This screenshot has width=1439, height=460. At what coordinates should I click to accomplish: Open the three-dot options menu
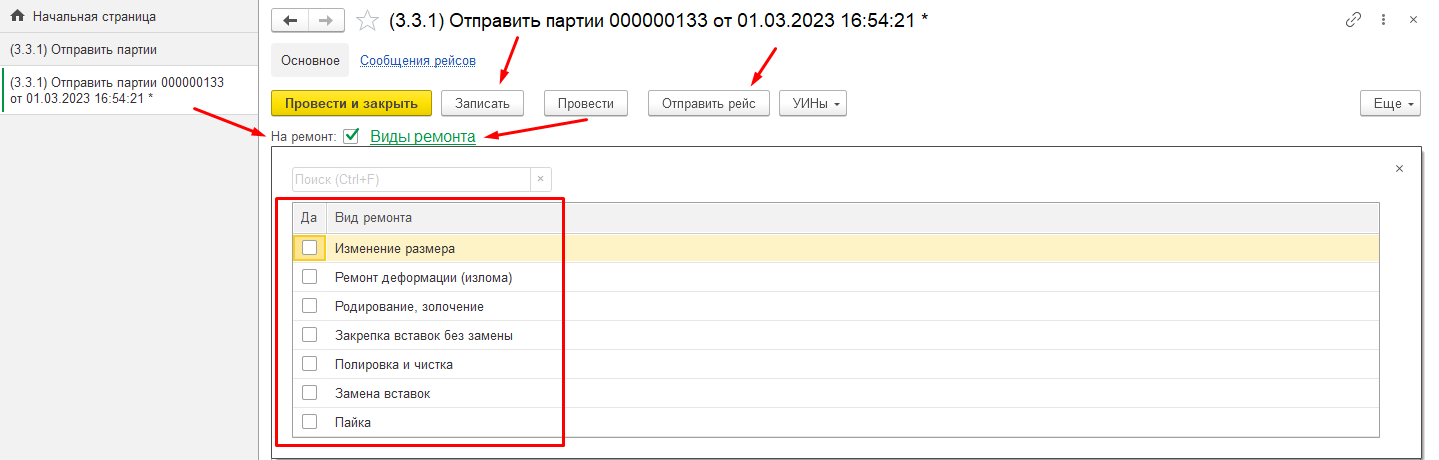pos(1383,20)
